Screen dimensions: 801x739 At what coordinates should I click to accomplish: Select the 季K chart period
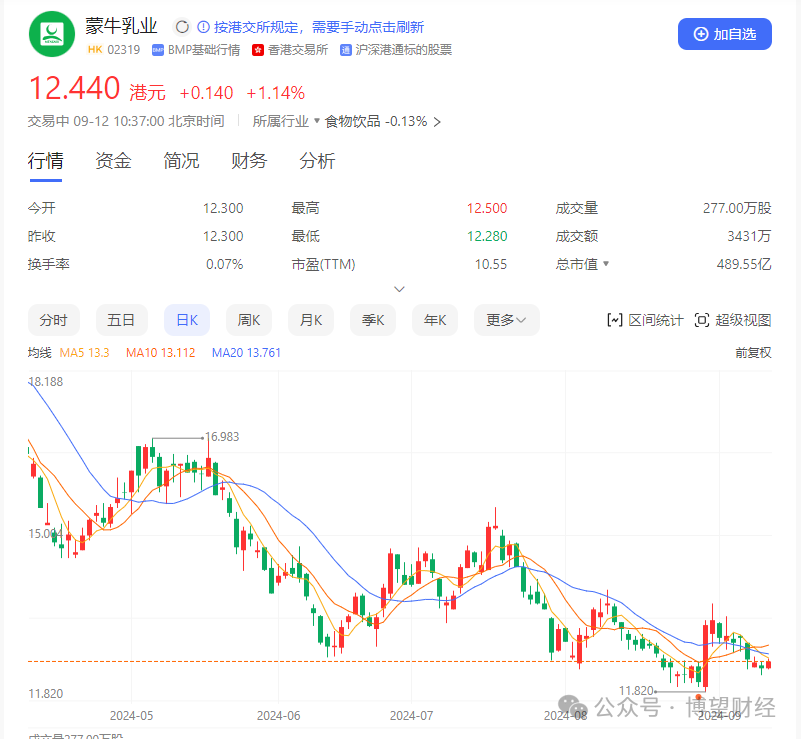[373, 320]
